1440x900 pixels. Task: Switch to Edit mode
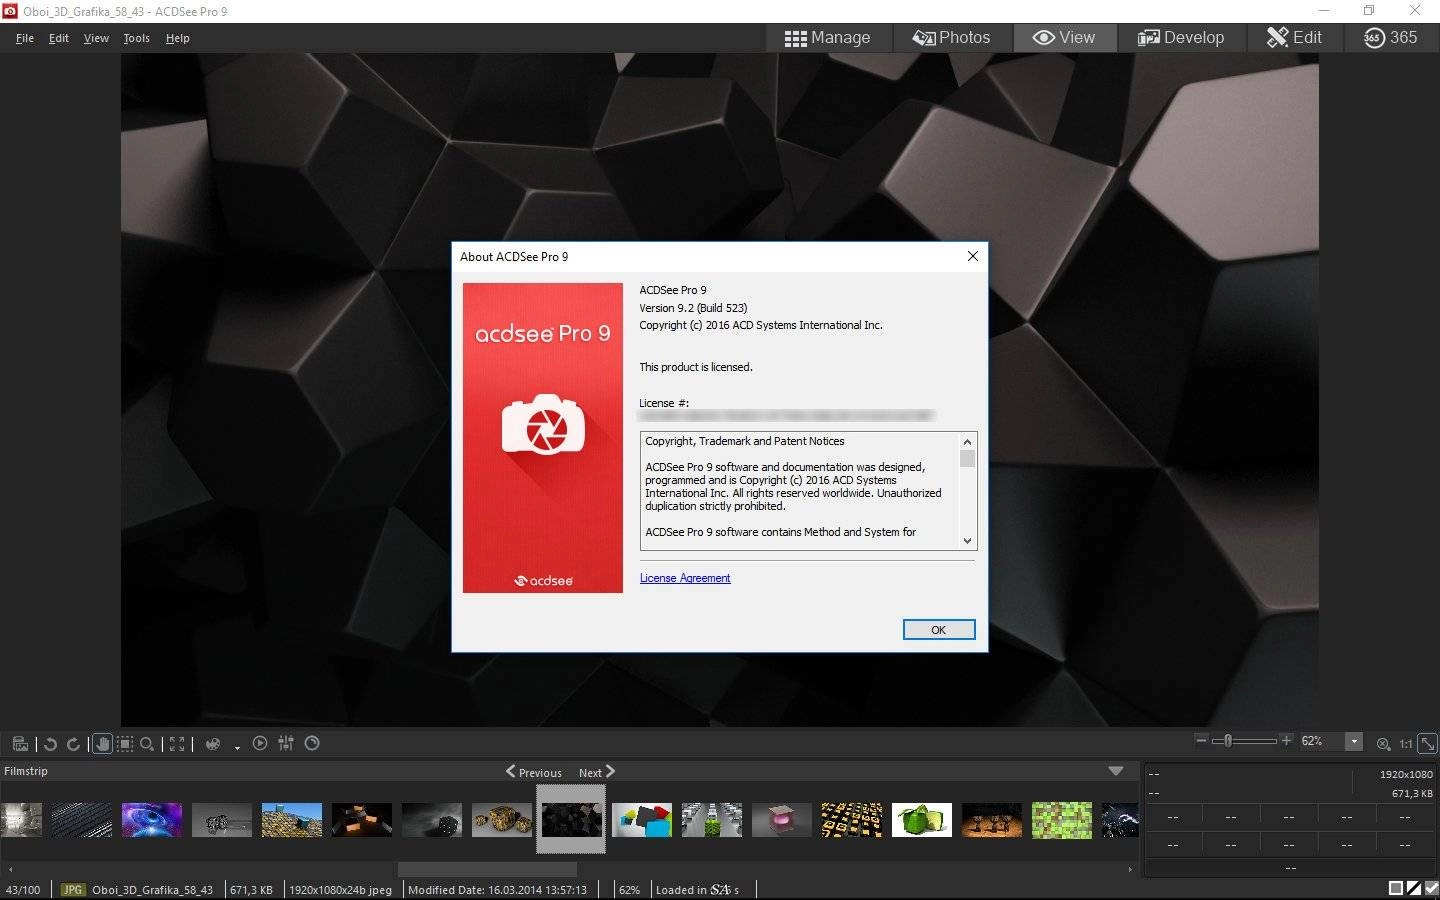click(x=1294, y=37)
